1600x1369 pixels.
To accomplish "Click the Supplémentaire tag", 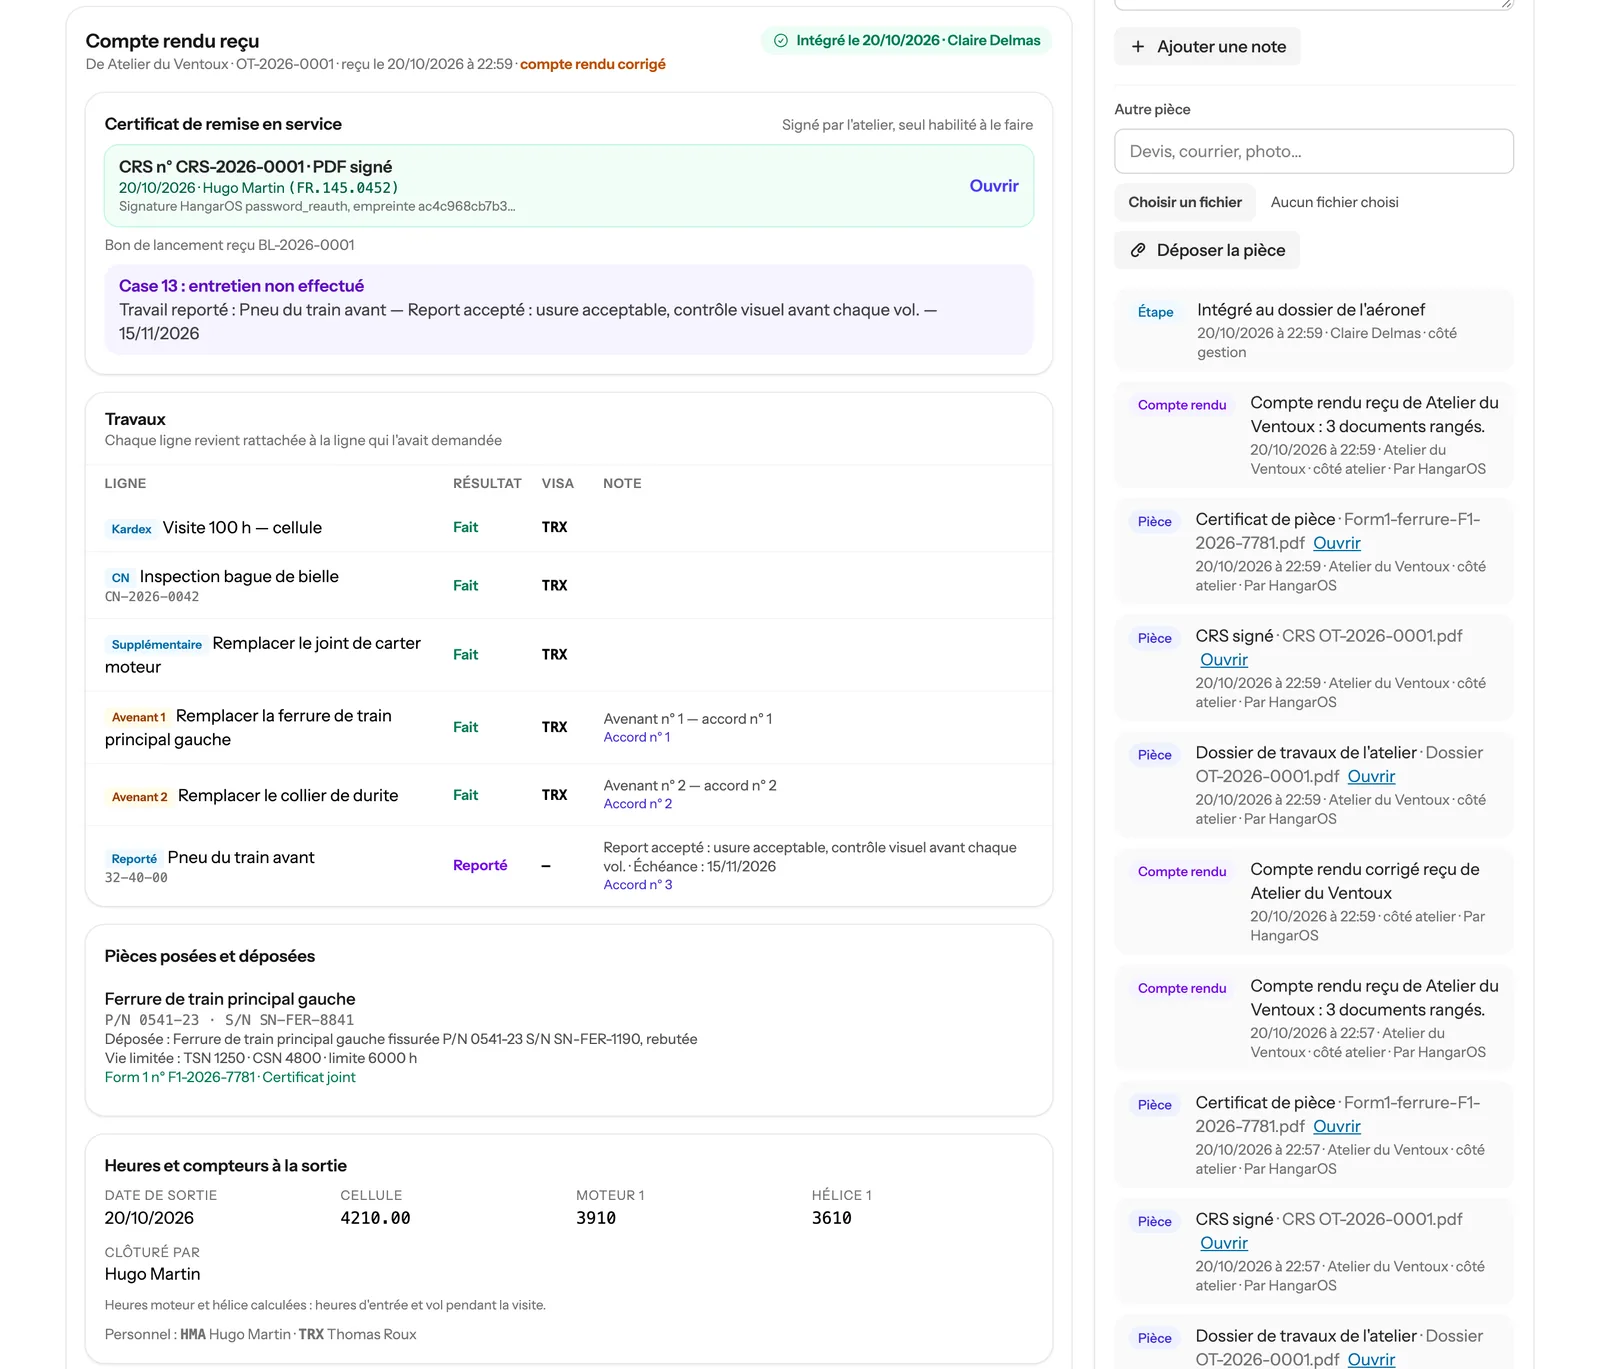I will [156, 645].
